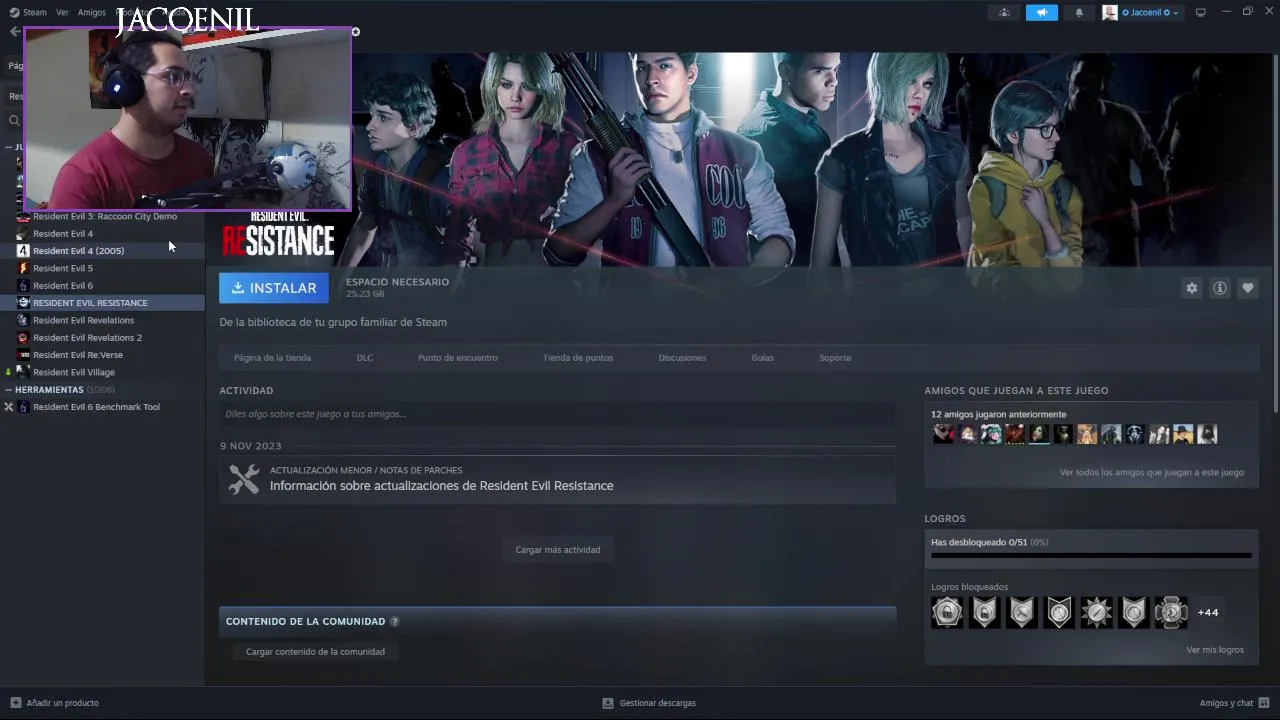Image resolution: width=1280 pixels, height=720 pixels.
Task: Click the Resident Evil 4 (2005) game icon
Action: coord(23,251)
